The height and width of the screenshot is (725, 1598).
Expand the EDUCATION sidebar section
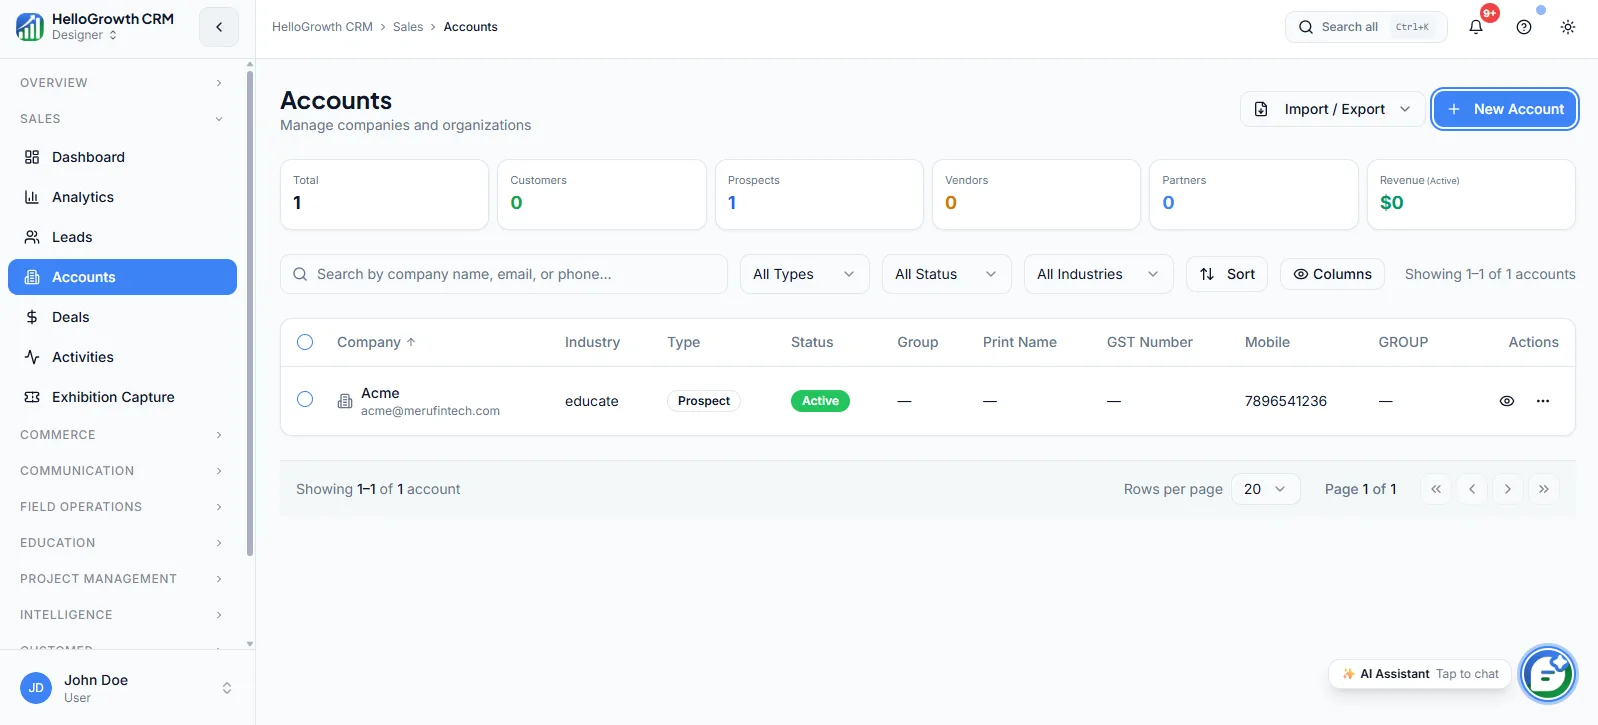click(121, 543)
